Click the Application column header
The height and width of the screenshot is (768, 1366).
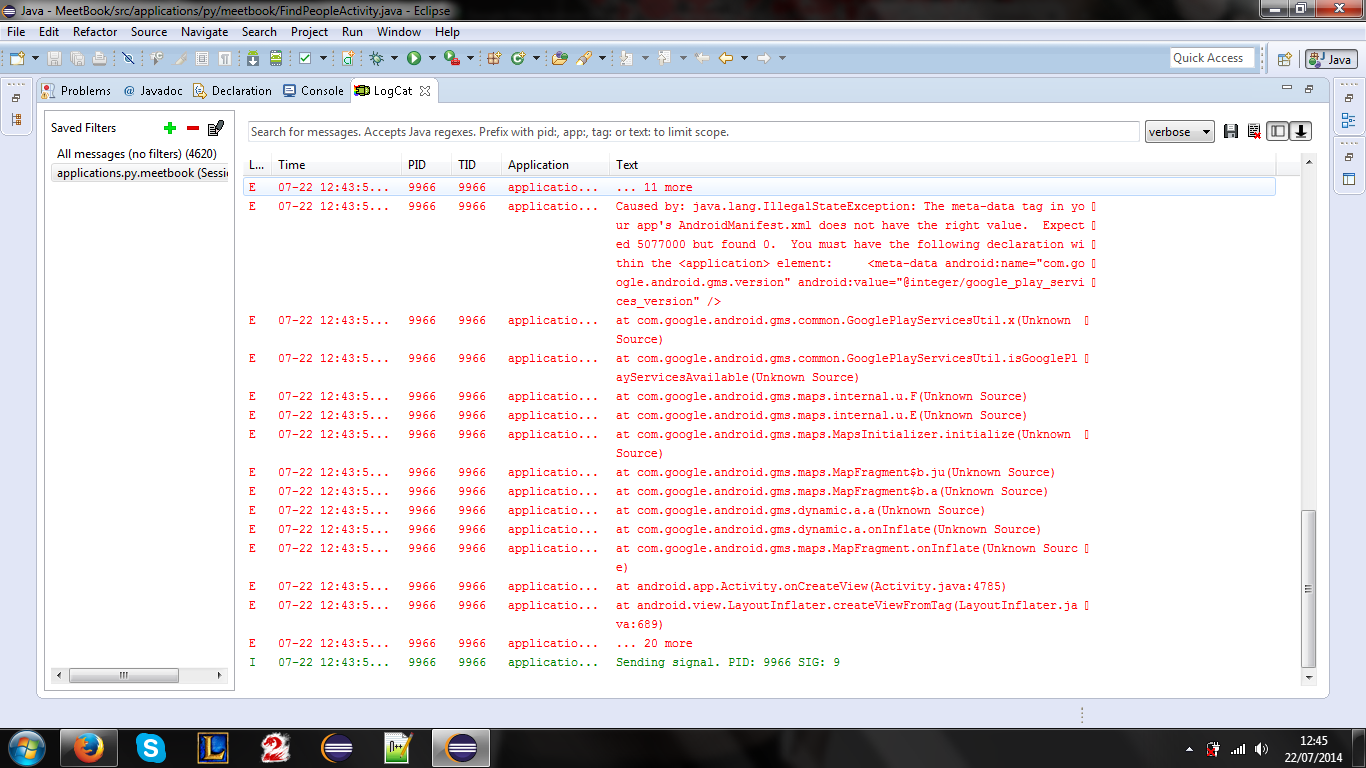[556, 165]
